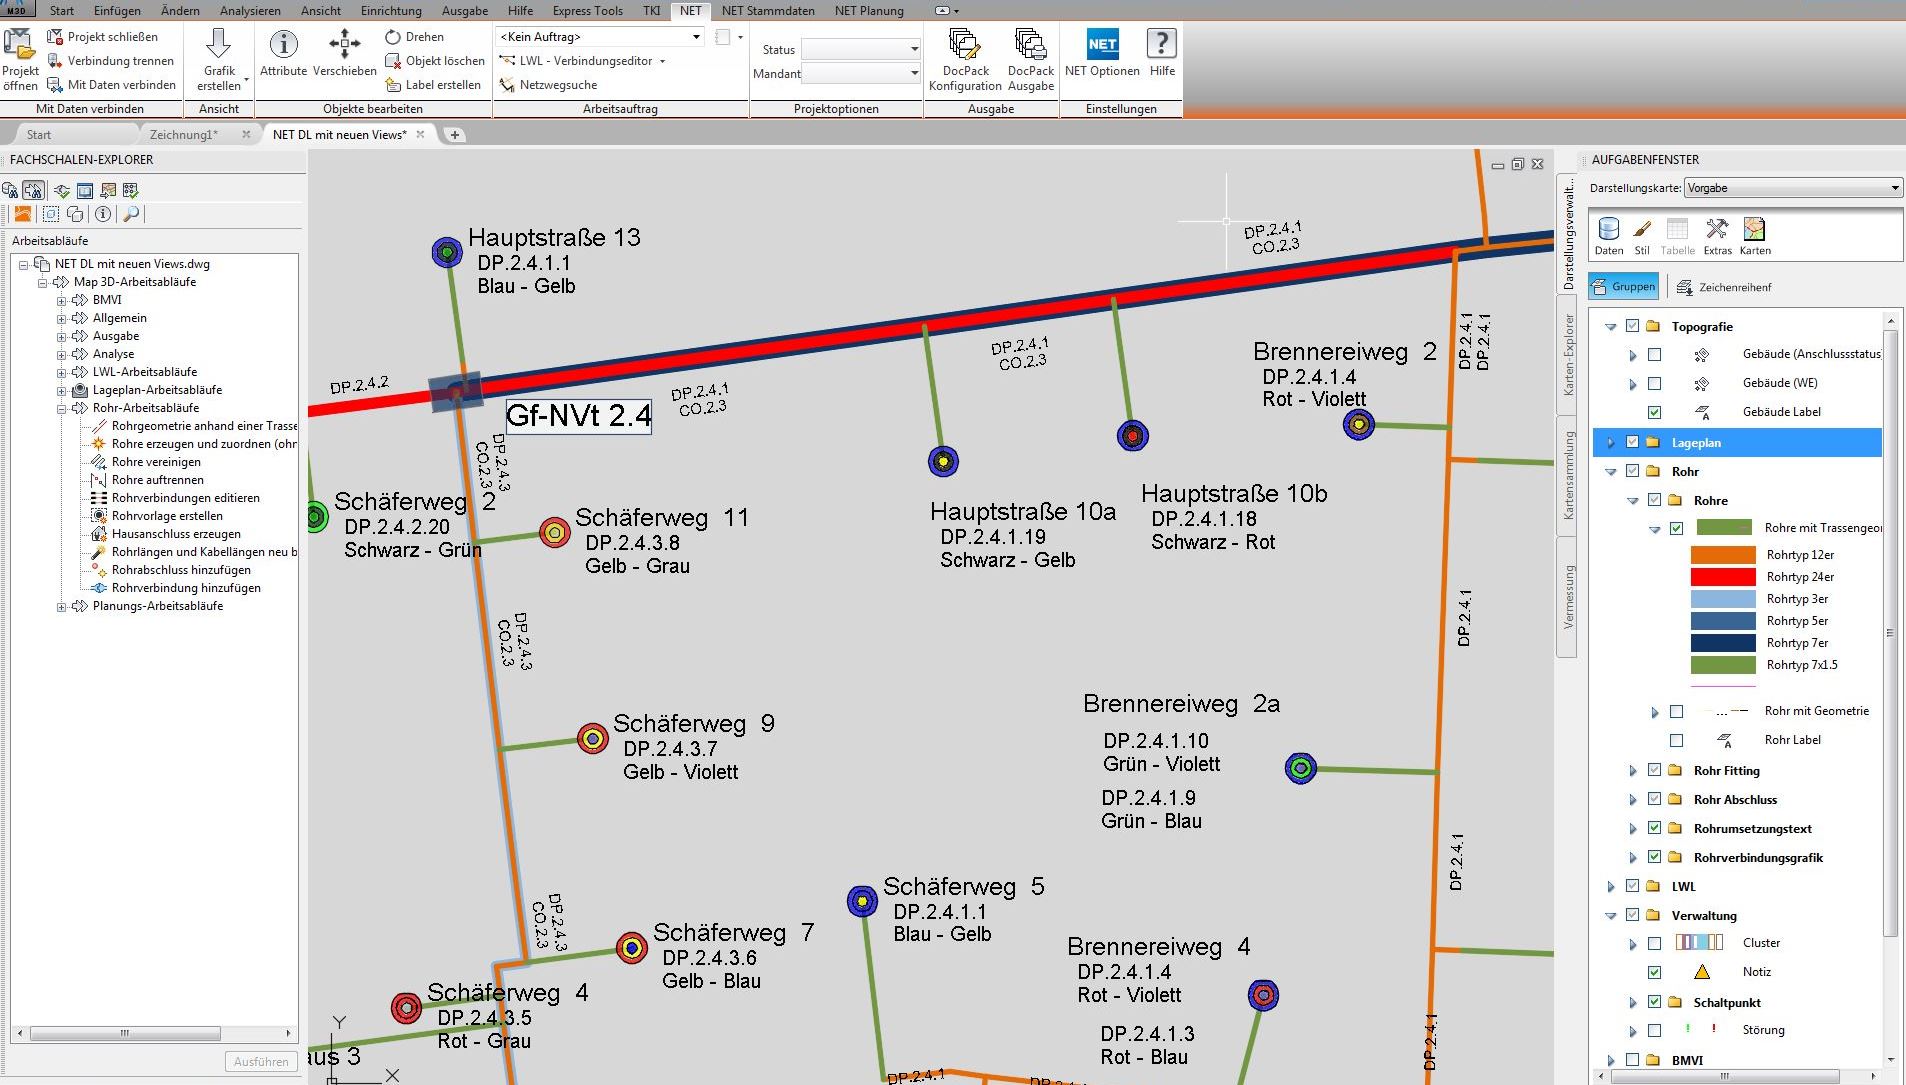Open the NET Stammdaten ribbon tab
The width and height of the screenshot is (1906, 1085).
[x=767, y=10]
